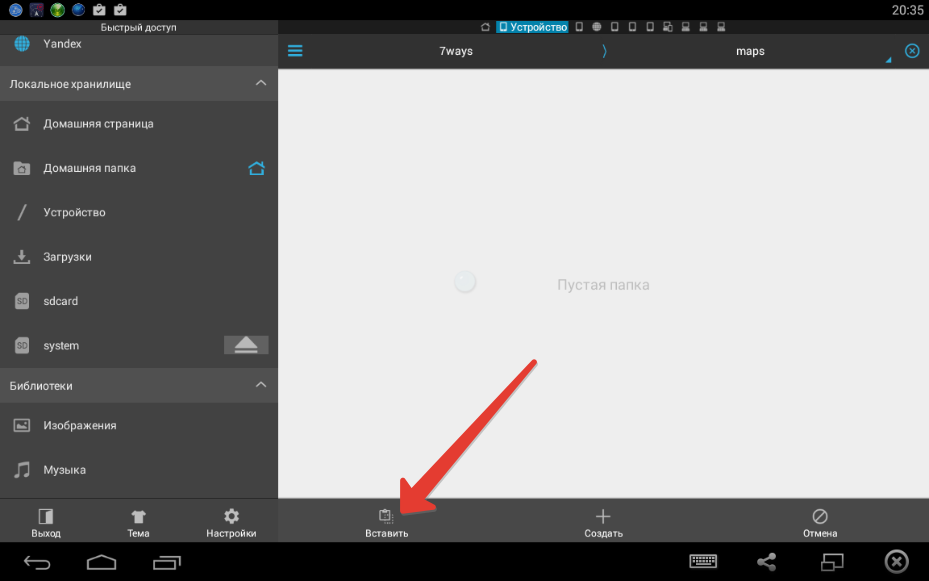The height and width of the screenshot is (581, 929).
Task: Open the sdcard storage entry
Action: pos(139,301)
